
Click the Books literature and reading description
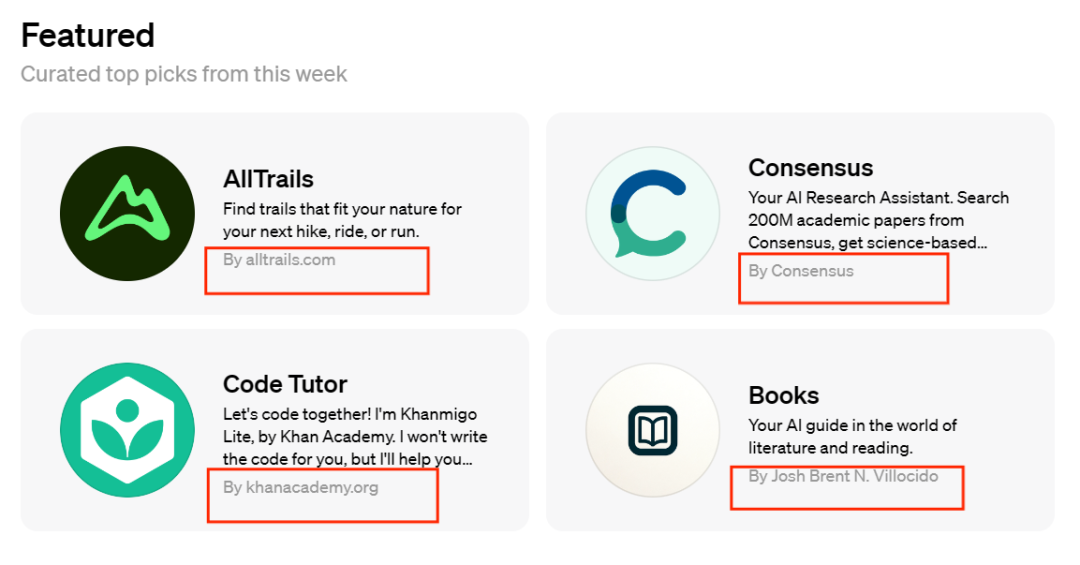852,437
